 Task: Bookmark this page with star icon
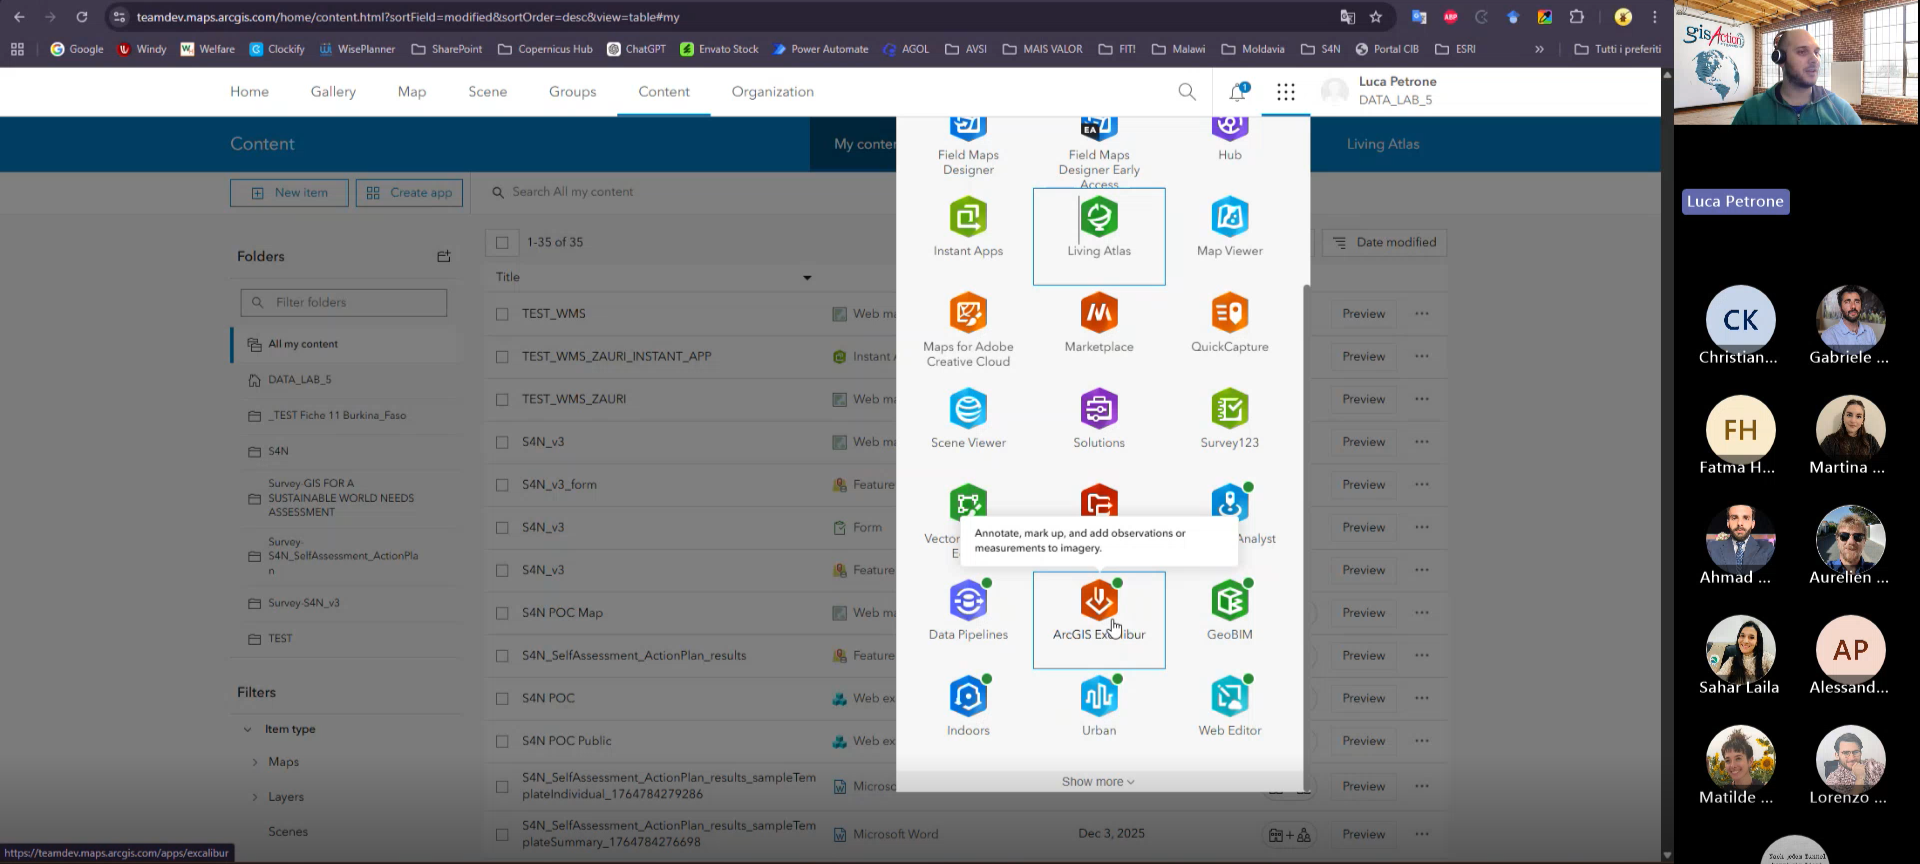(x=1376, y=17)
